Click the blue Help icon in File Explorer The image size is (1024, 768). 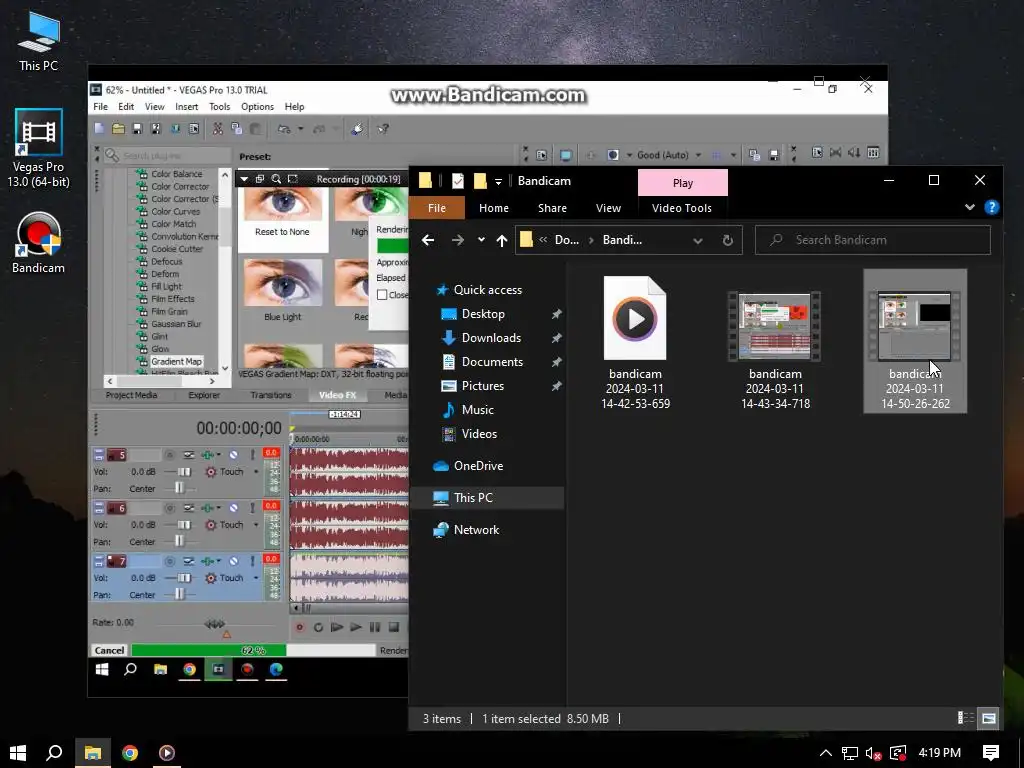tap(991, 207)
